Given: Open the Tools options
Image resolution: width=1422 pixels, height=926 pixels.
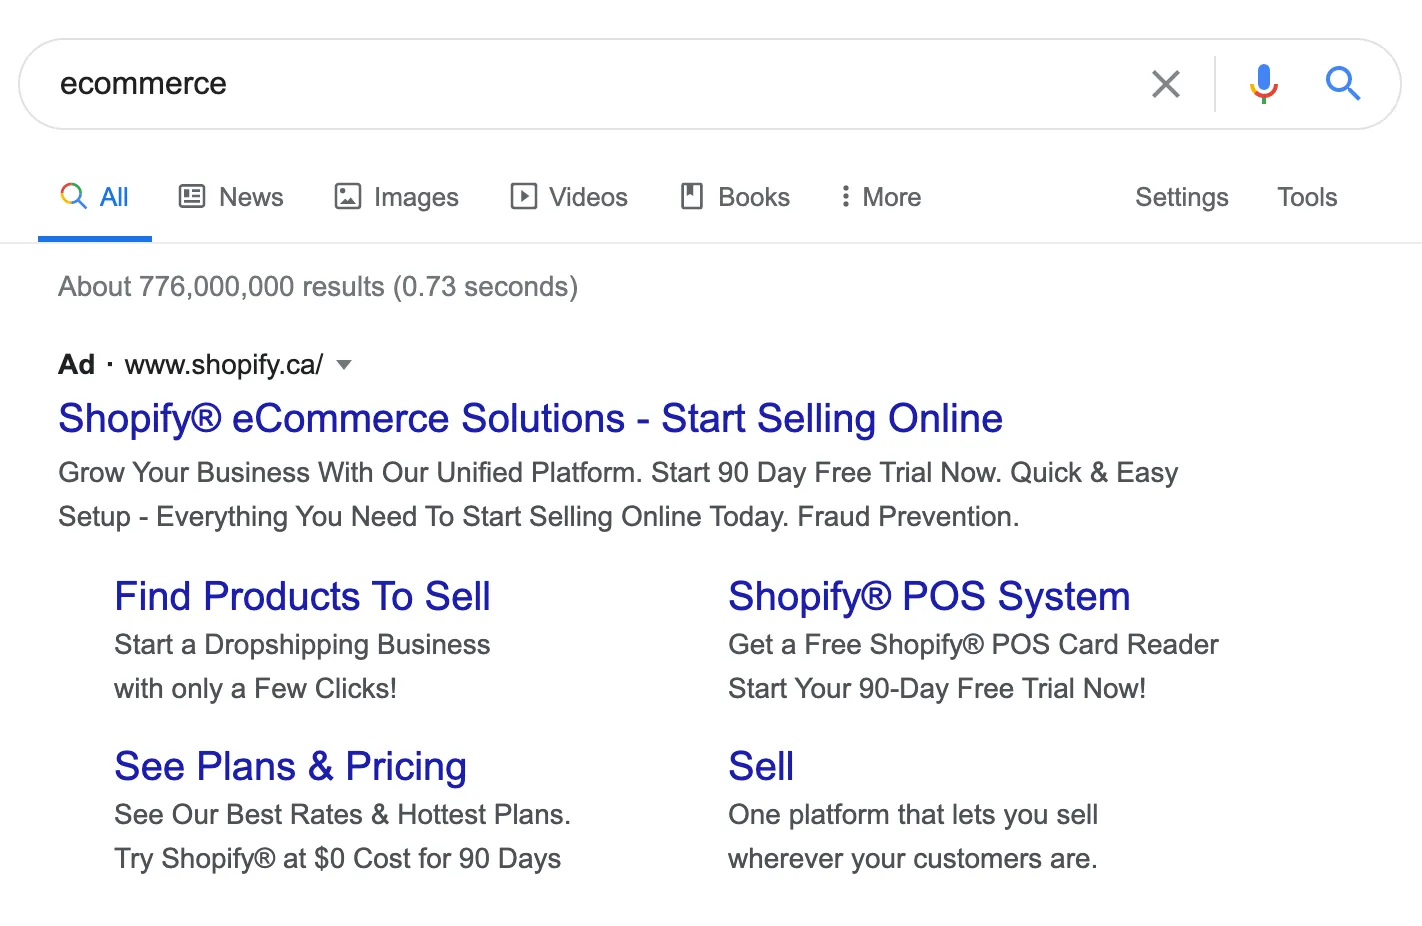Looking at the screenshot, I should pyautogui.click(x=1307, y=196).
